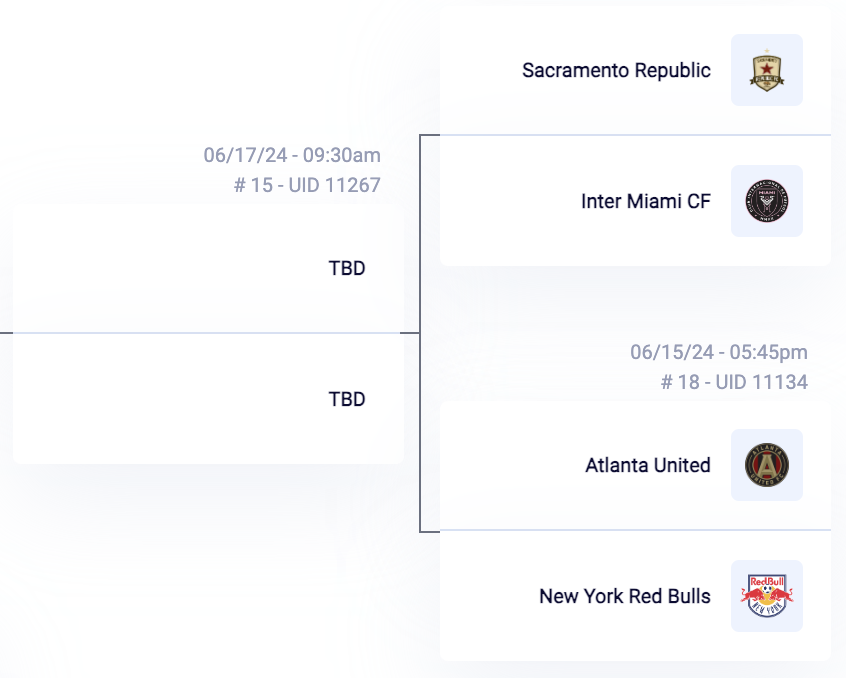Open the Atlanta United team entry
Screen dimensions: 846x678
pyautogui.click(x=647, y=465)
